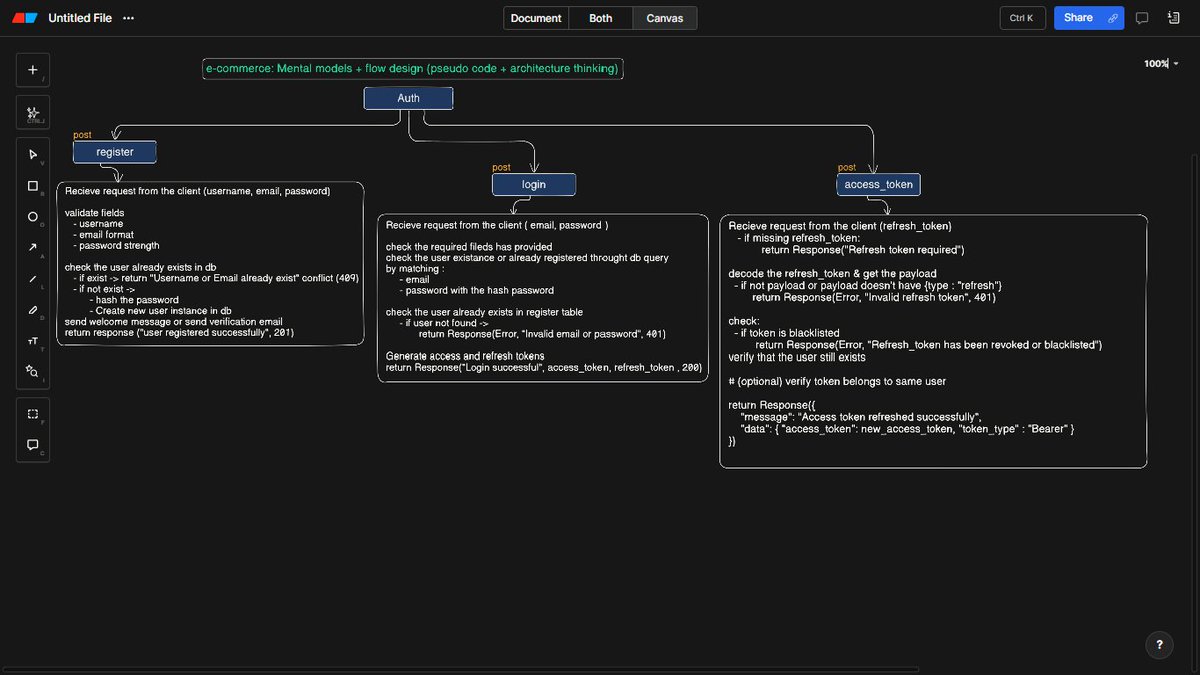Switch to Both view
The image size is (1200, 675).
click(x=600, y=18)
